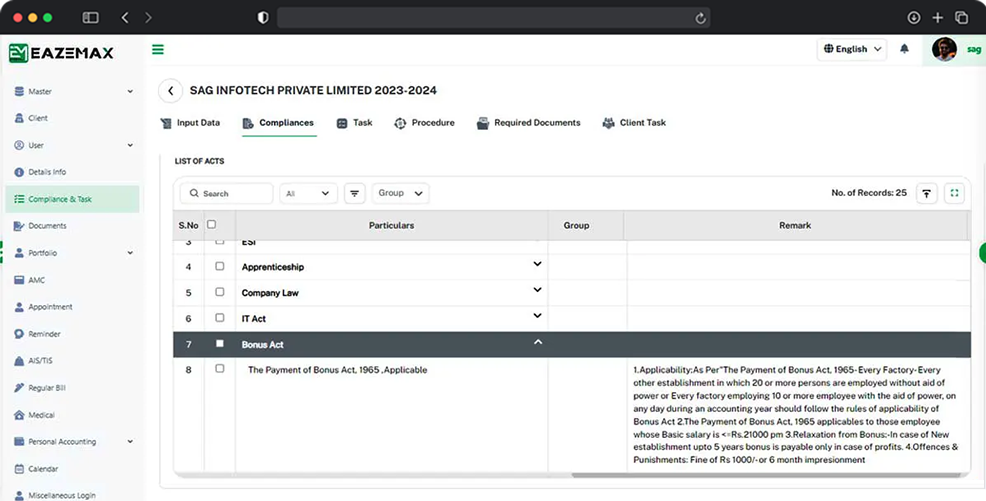Click the browser address bar
Image resolution: width=986 pixels, height=501 pixels.
pos(494,18)
